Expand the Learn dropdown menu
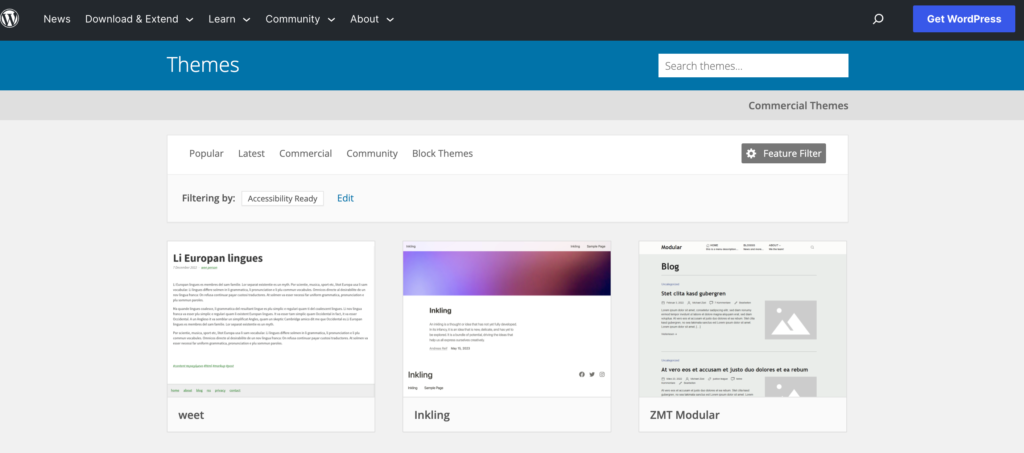 (229, 19)
